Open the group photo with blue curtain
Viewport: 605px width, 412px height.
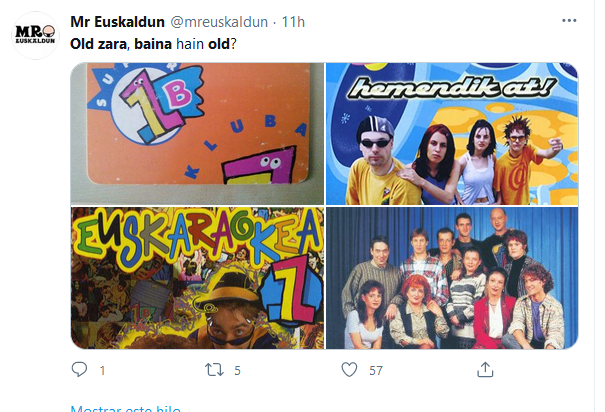tap(452, 278)
